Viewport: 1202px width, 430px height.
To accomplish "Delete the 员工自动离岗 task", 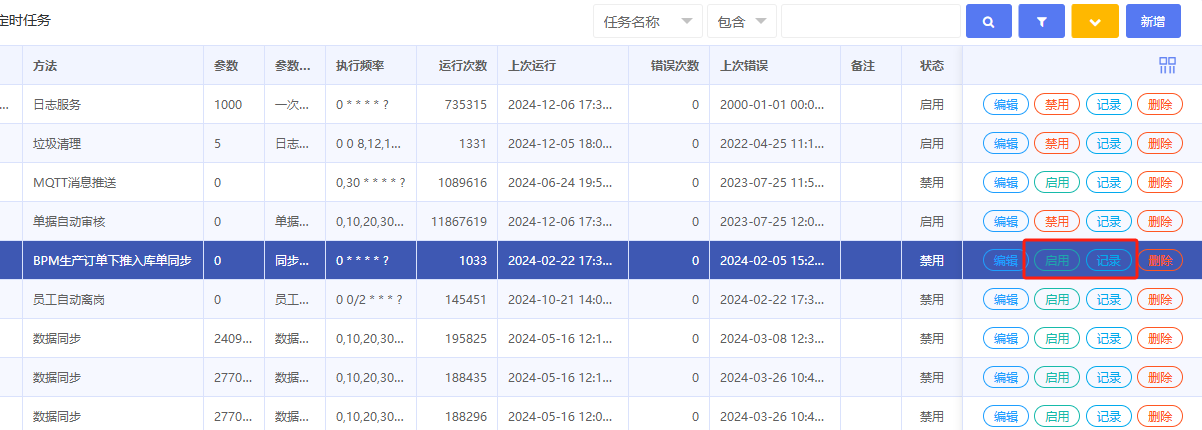I will pos(1160,299).
